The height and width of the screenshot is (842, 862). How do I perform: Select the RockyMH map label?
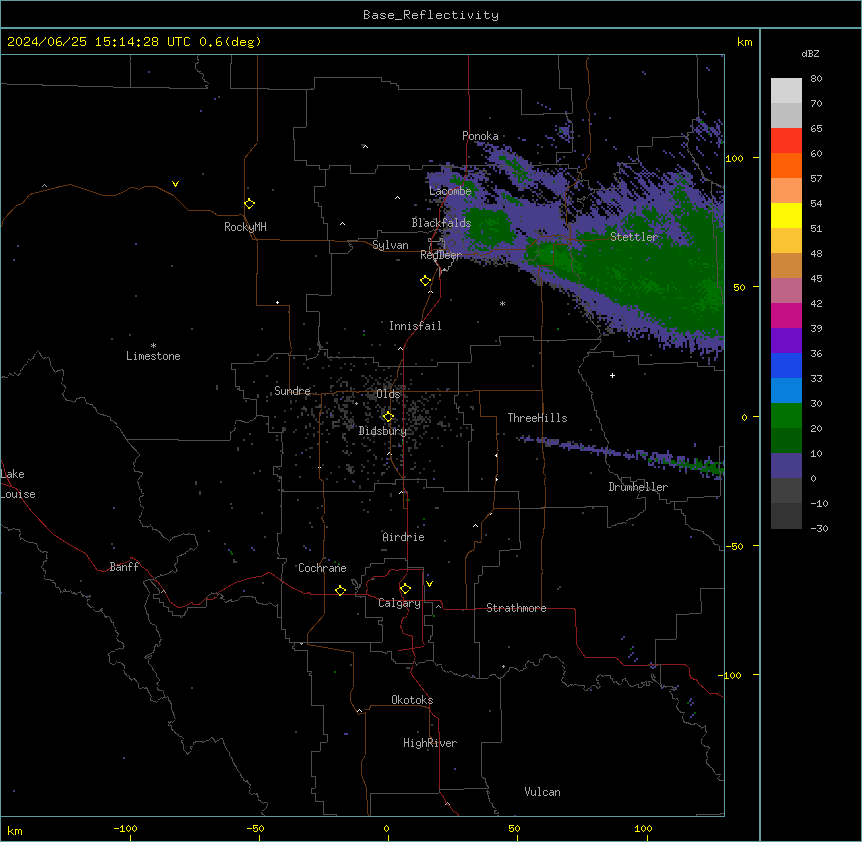point(245,227)
